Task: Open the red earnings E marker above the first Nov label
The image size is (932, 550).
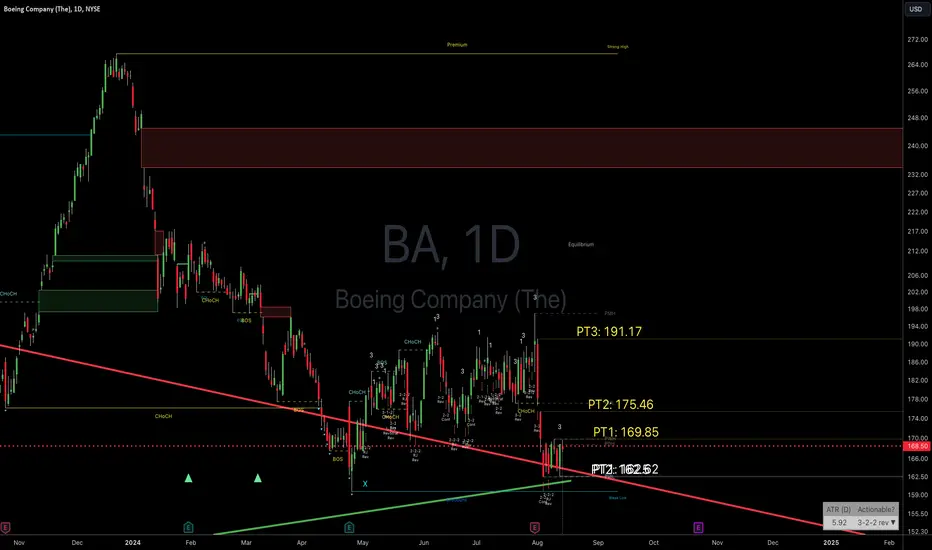Action: click(x=5, y=527)
